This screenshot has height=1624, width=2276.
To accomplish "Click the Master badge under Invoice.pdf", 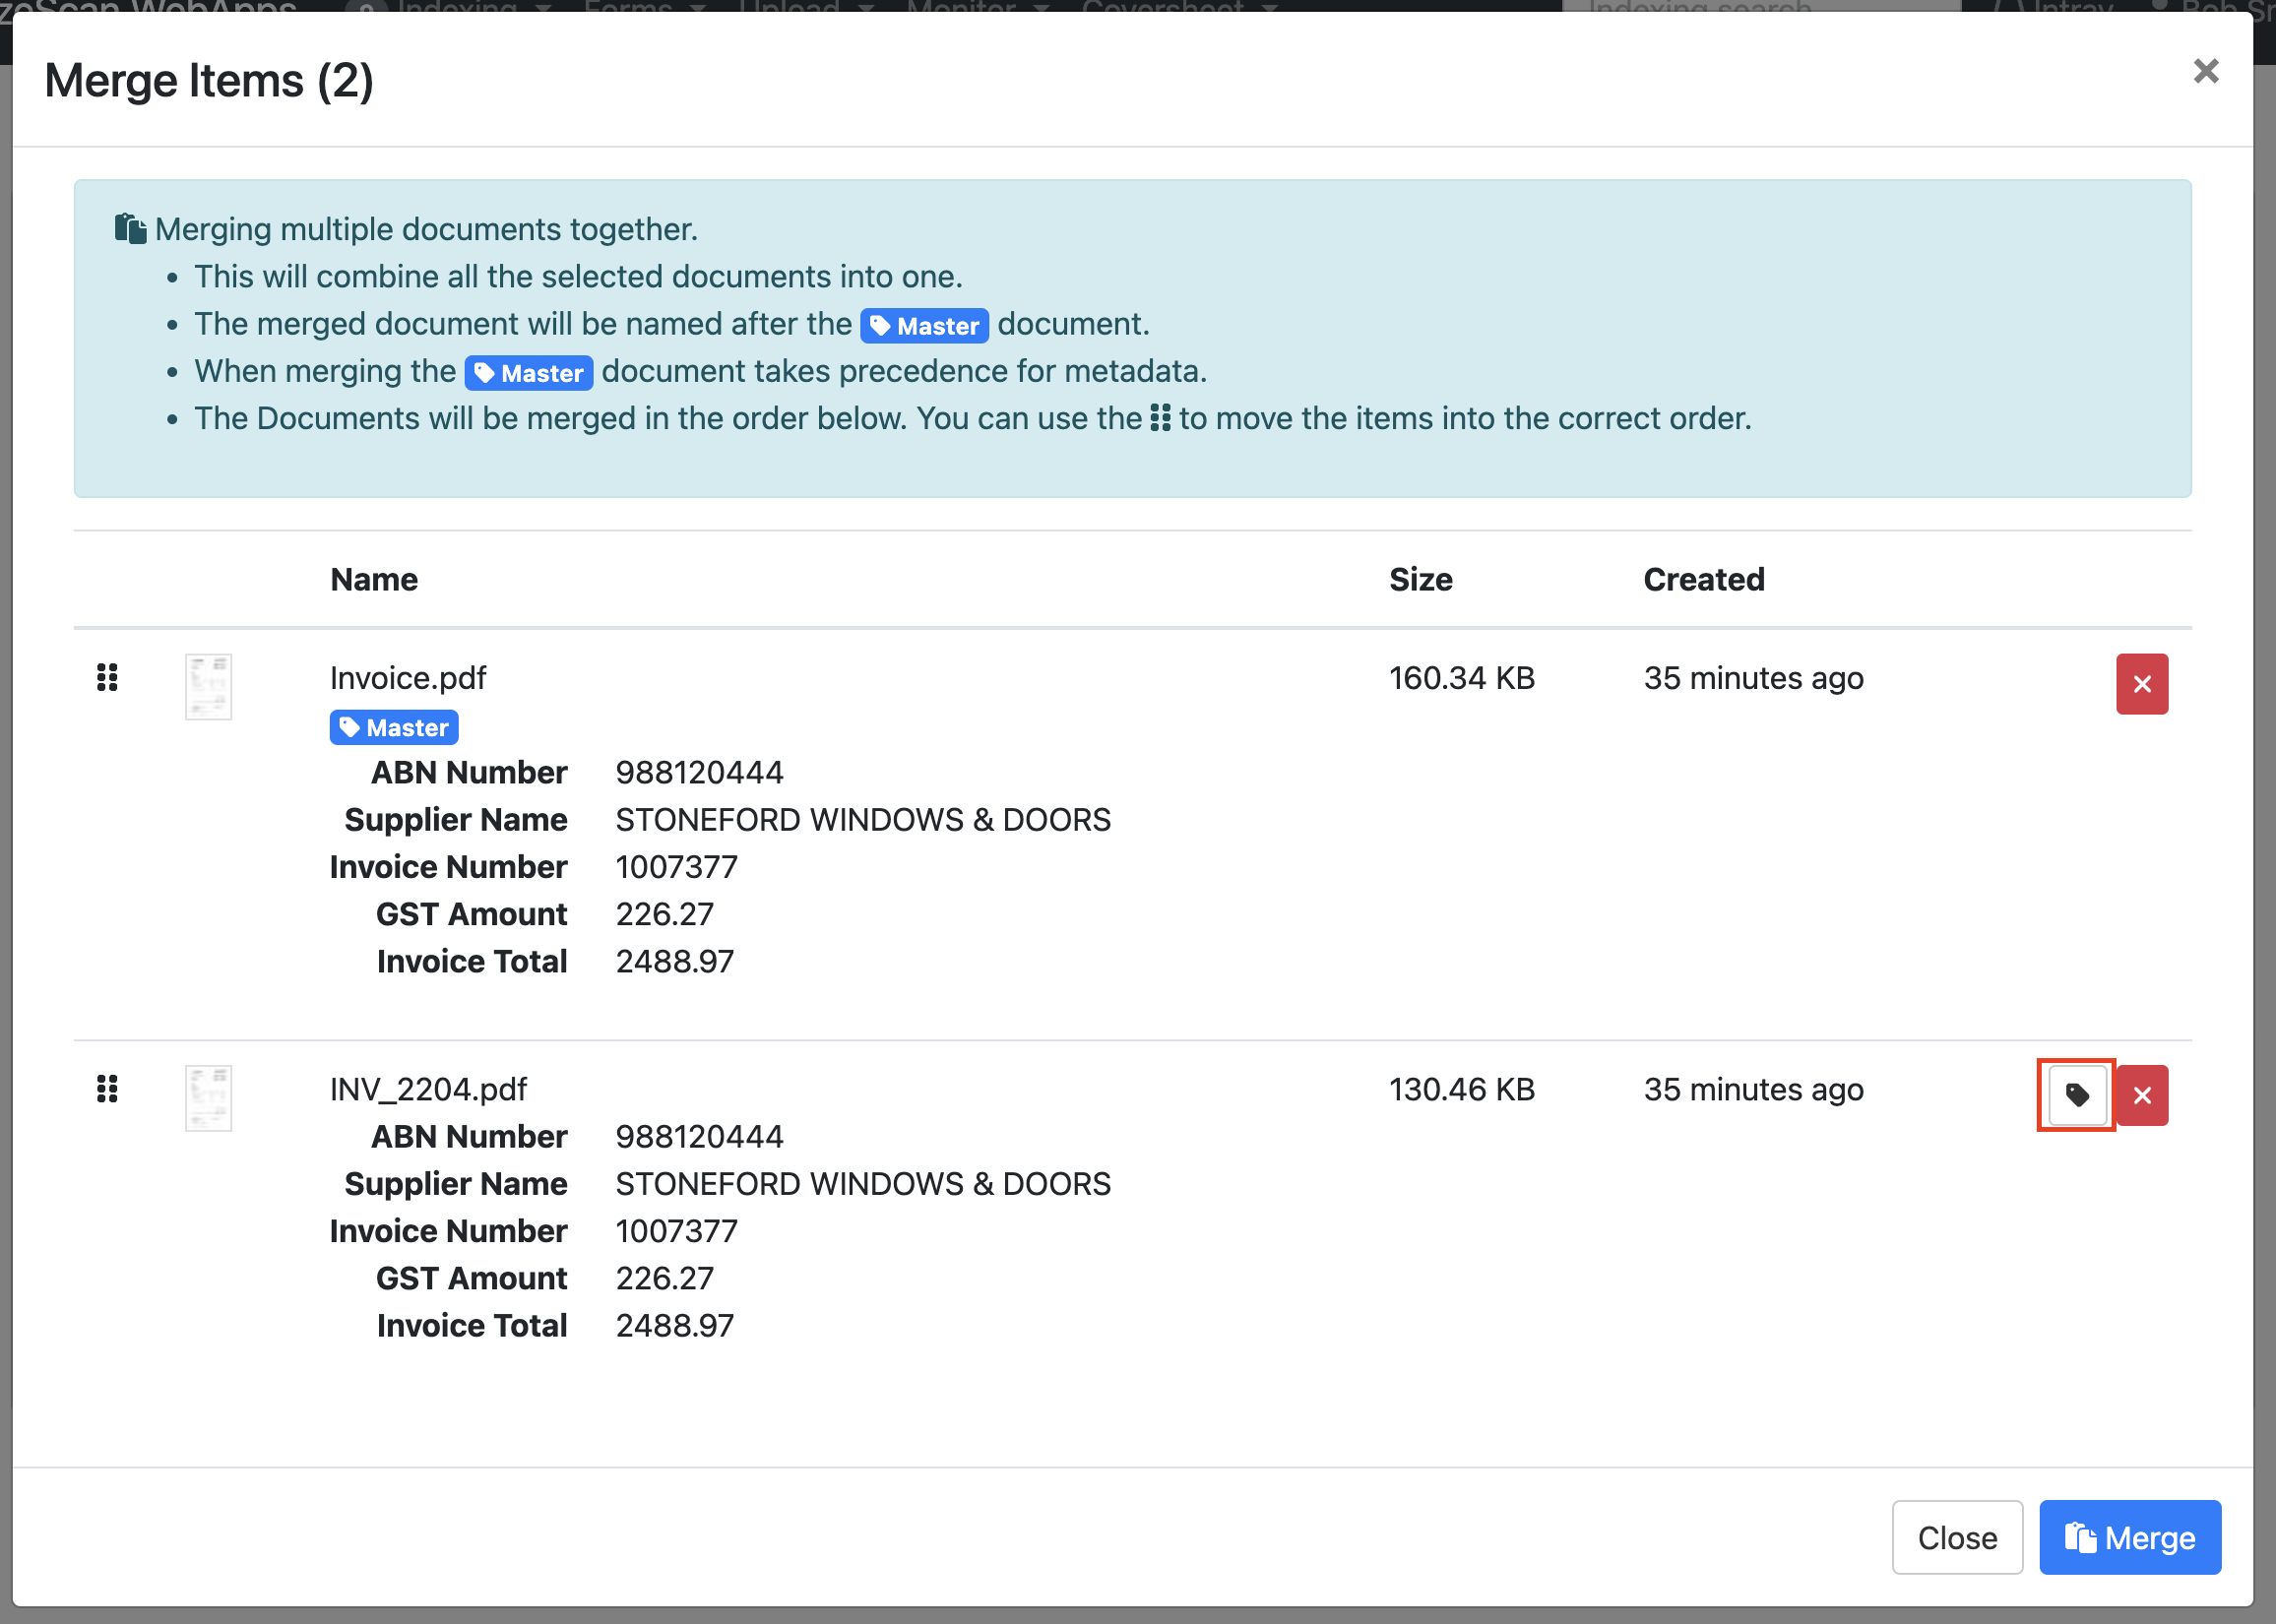I will click(394, 727).
